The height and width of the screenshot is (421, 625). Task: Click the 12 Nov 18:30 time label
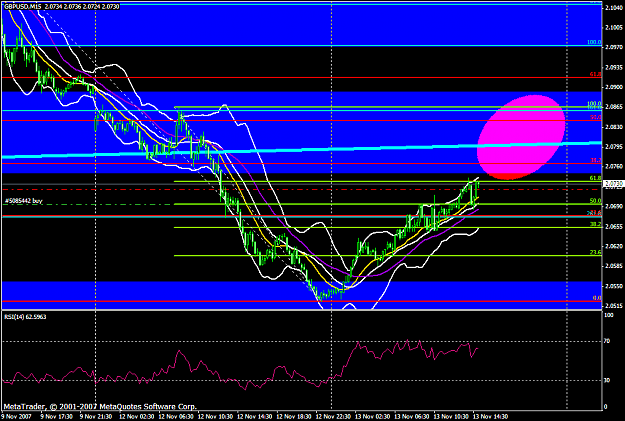pos(295,417)
